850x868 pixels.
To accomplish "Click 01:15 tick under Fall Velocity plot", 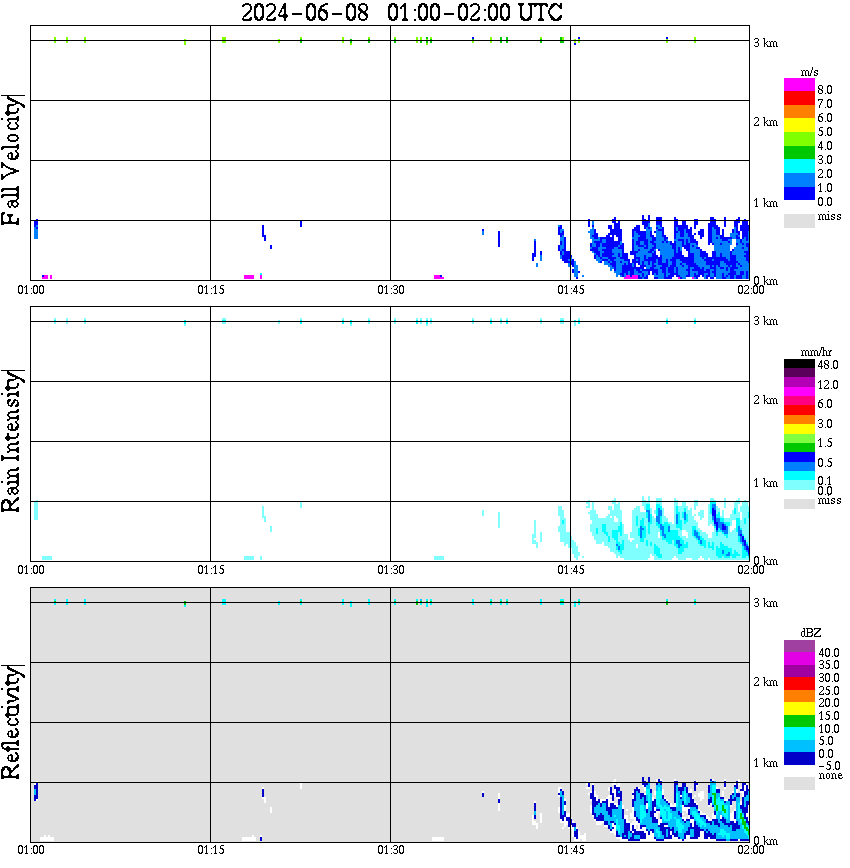I will click(x=210, y=290).
